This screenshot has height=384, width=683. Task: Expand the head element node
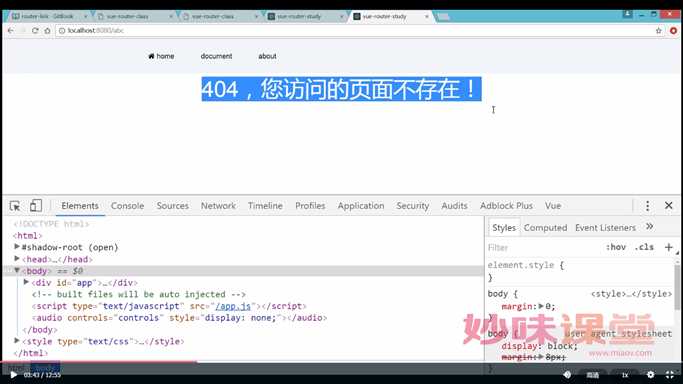pos(17,258)
